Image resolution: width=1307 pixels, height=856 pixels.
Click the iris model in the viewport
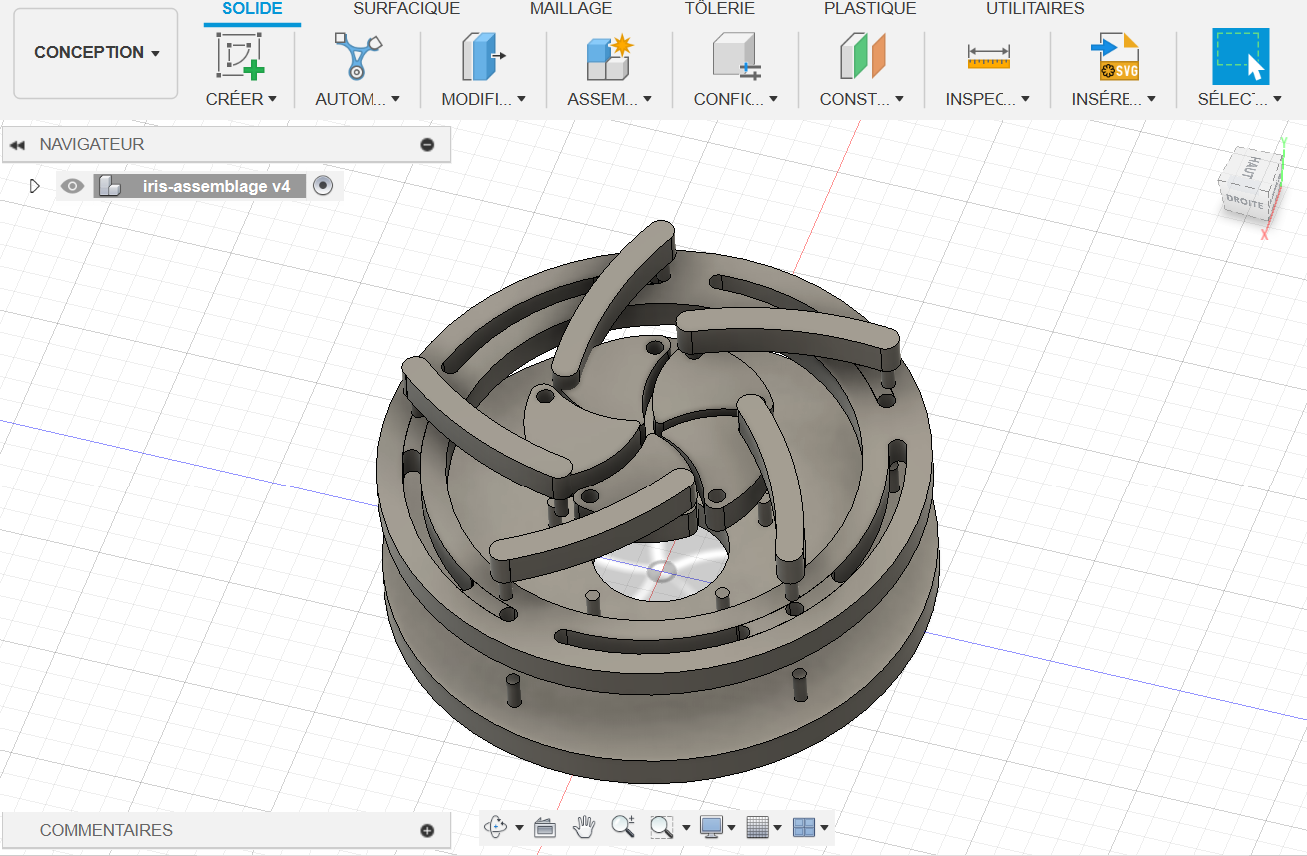tap(656, 500)
